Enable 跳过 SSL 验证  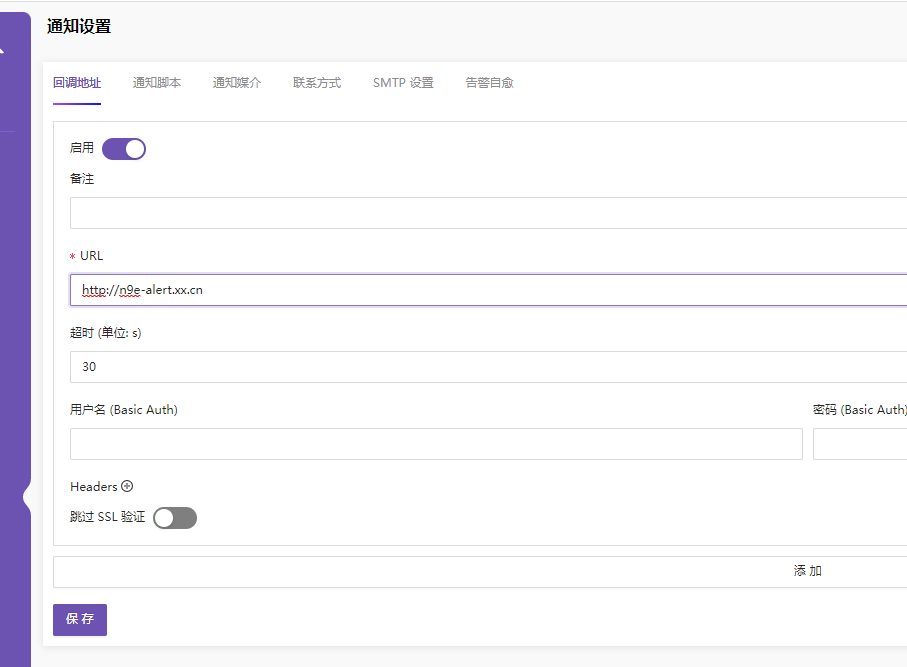175,517
